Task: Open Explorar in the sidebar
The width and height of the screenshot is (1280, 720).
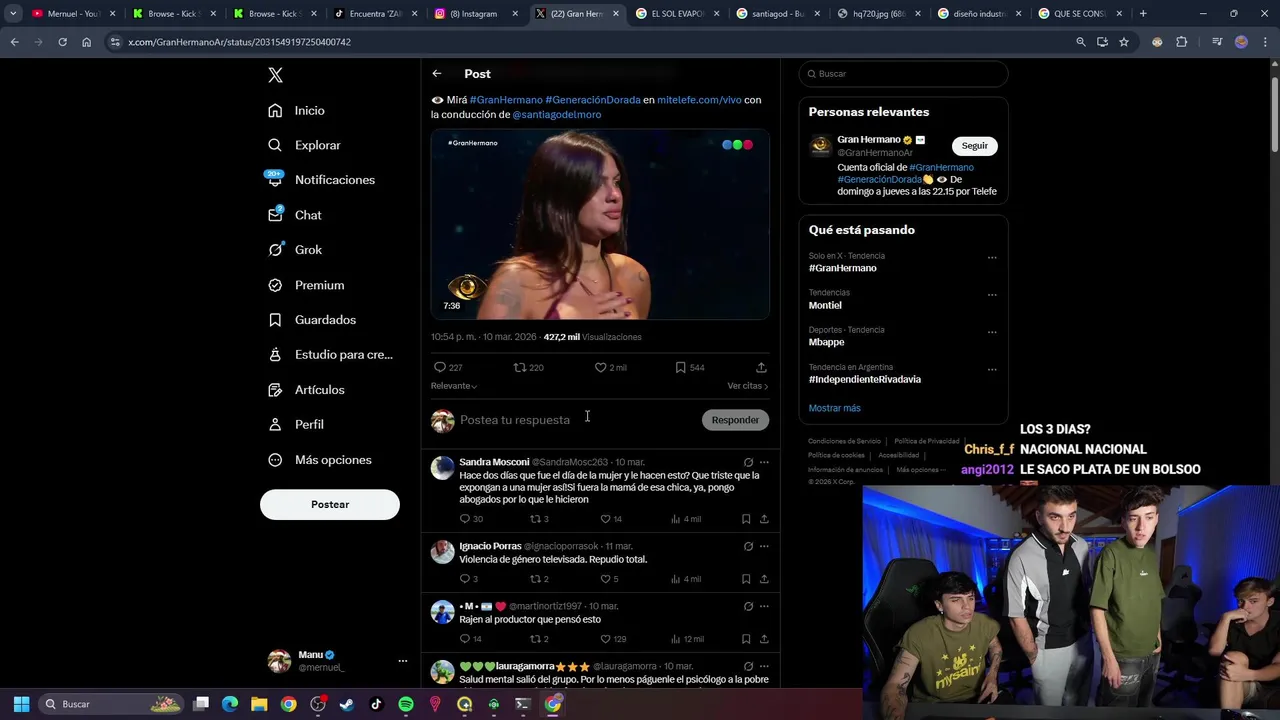Action: pos(304,145)
